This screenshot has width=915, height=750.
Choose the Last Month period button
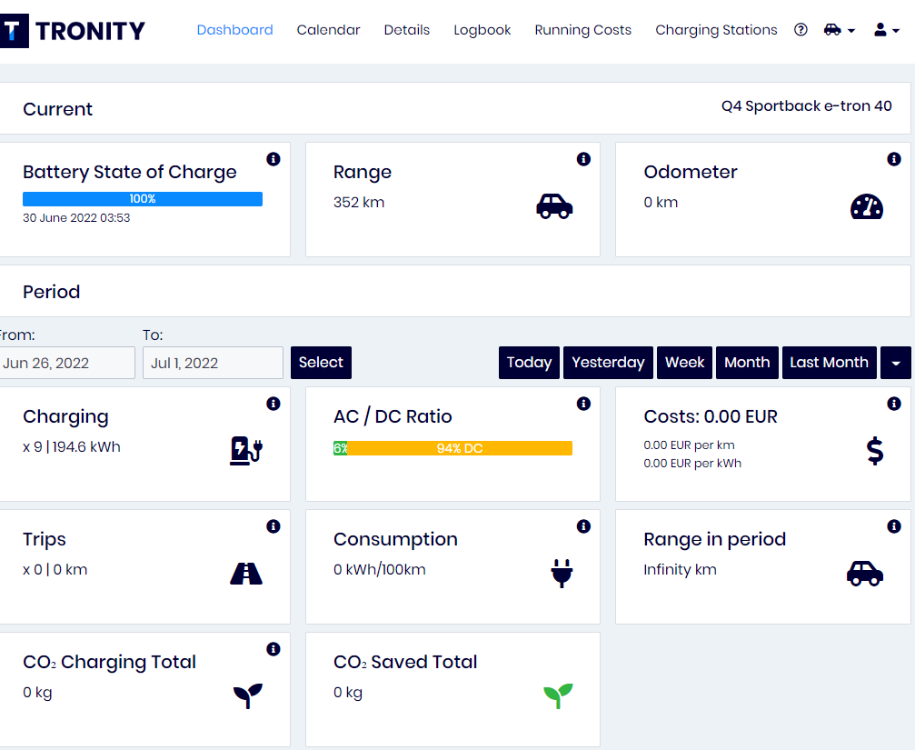[829, 362]
